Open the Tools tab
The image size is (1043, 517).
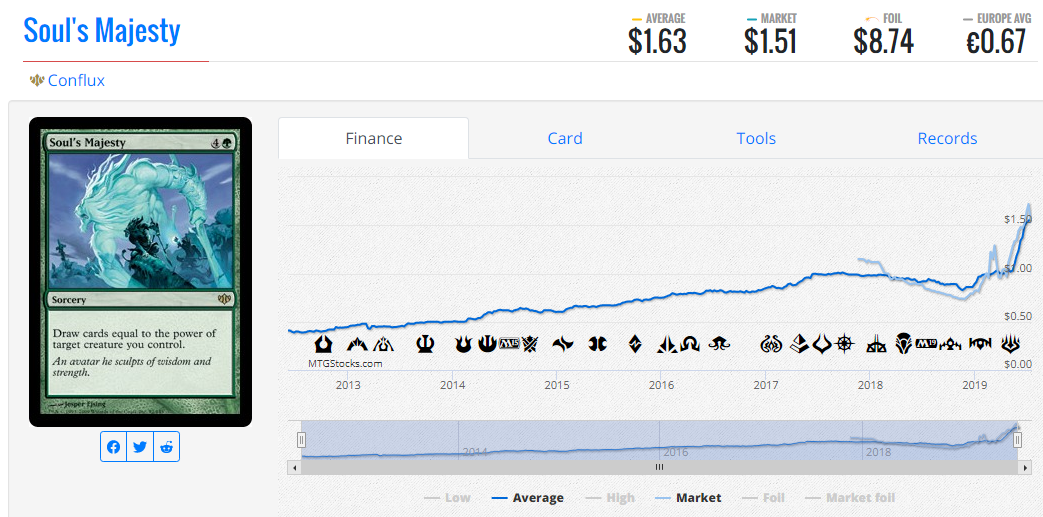coord(756,139)
